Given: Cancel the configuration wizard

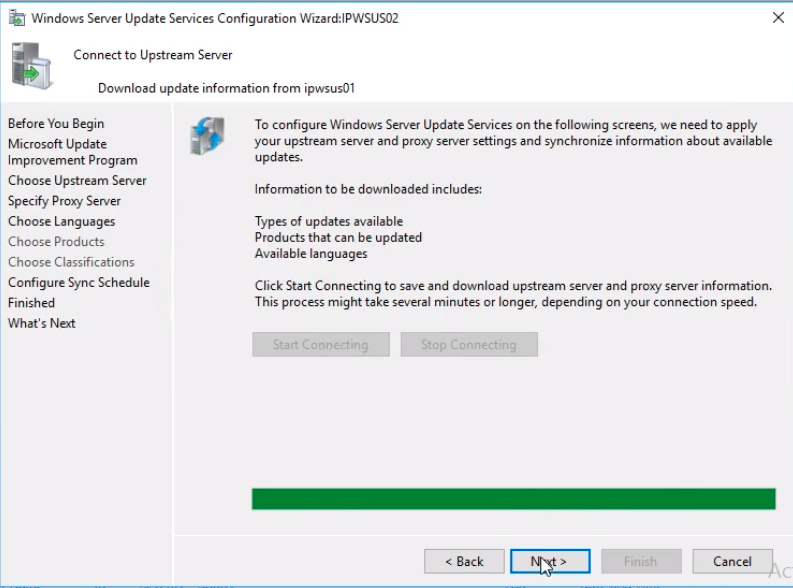Looking at the screenshot, I should point(732,561).
